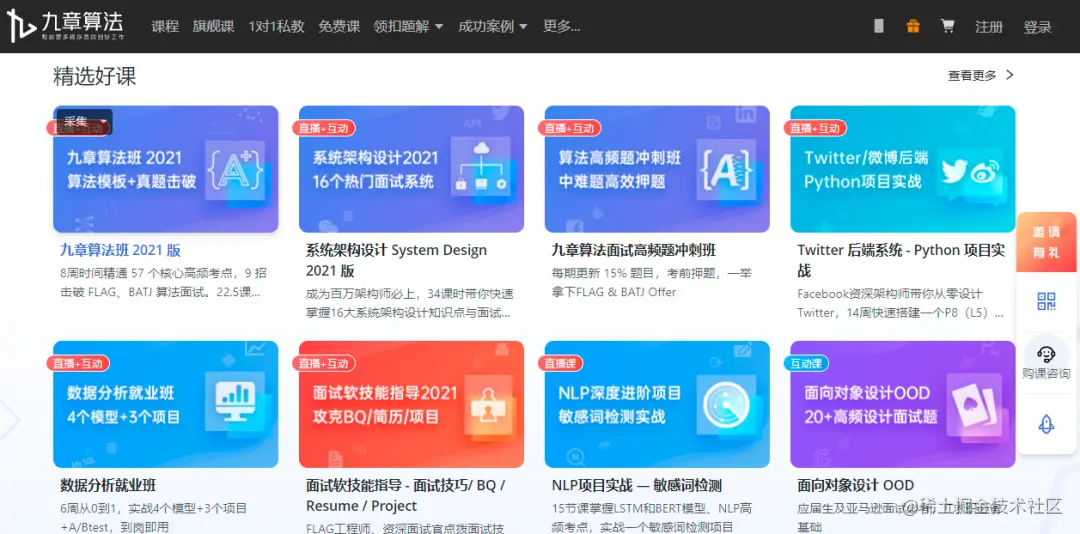Click the 购课咨询 headset icon
The width and height of the screenshot is (1080, 534).
1046,354
